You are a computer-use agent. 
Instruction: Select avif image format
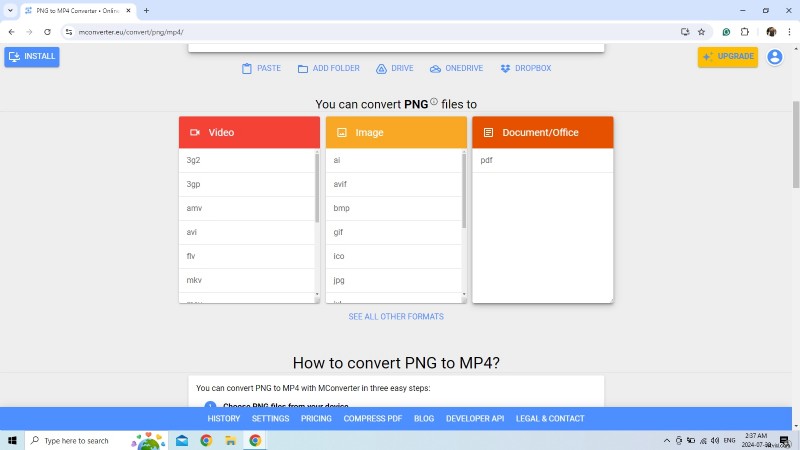394,184
